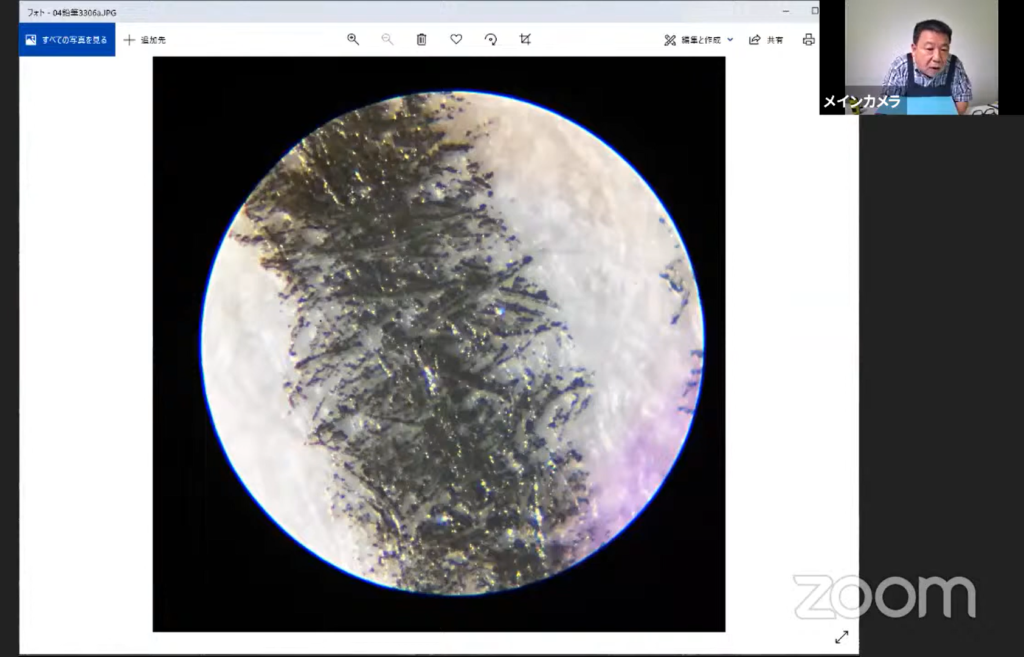Screen dimensions: 1024x657
Task: Click the zoom out magnifier icon
Action: [387, 39]
